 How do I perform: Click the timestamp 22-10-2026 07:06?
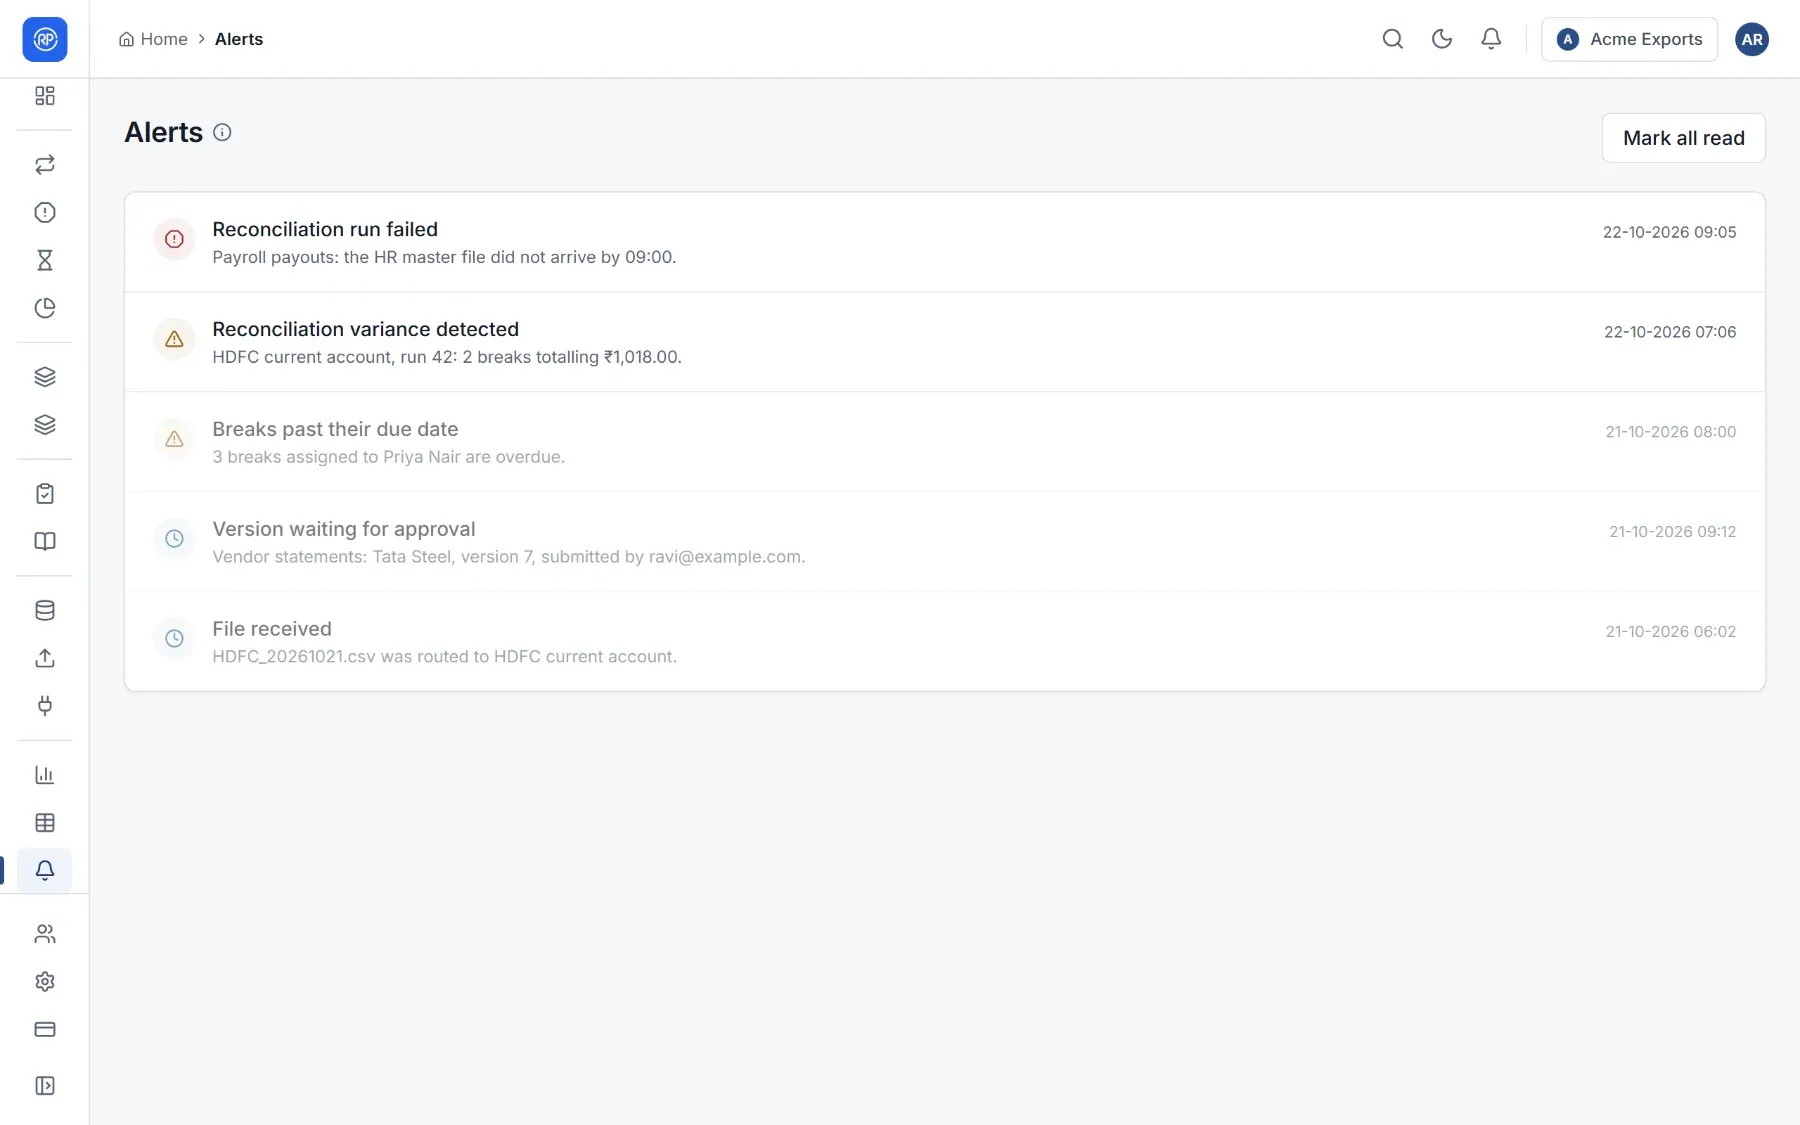pos(1670,332)
